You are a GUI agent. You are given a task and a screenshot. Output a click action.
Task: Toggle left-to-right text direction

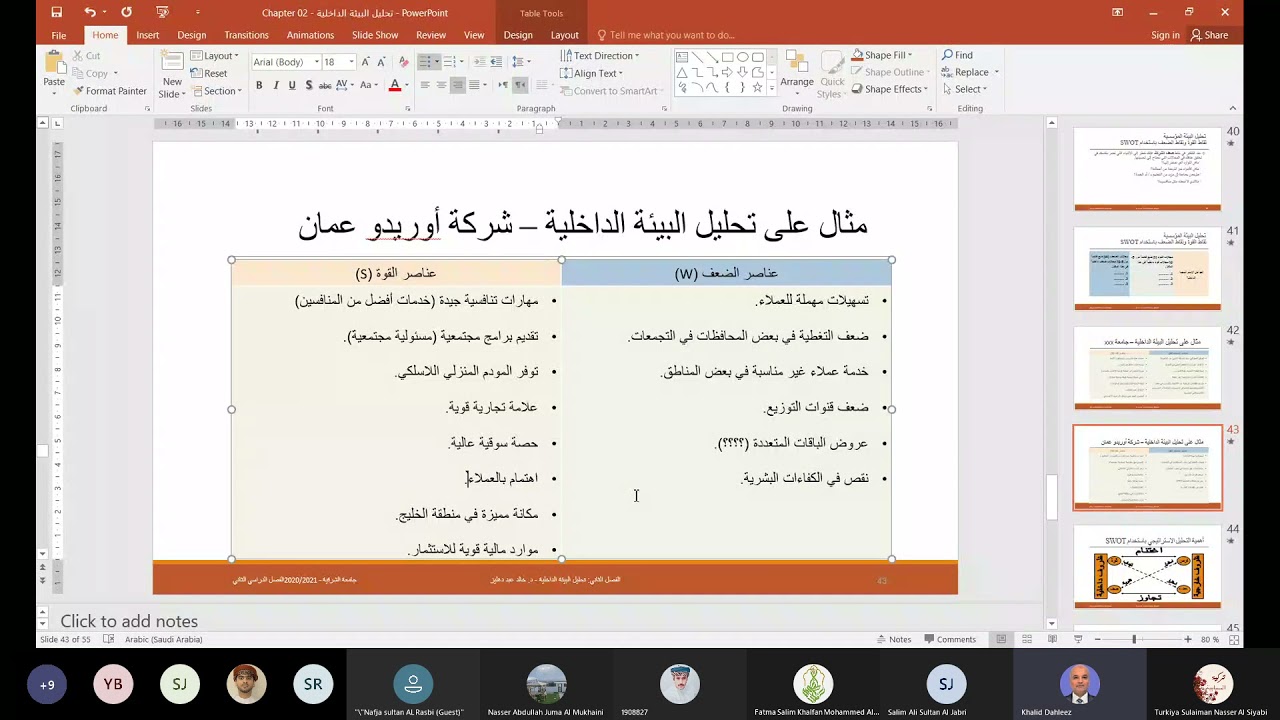[503, 86]
